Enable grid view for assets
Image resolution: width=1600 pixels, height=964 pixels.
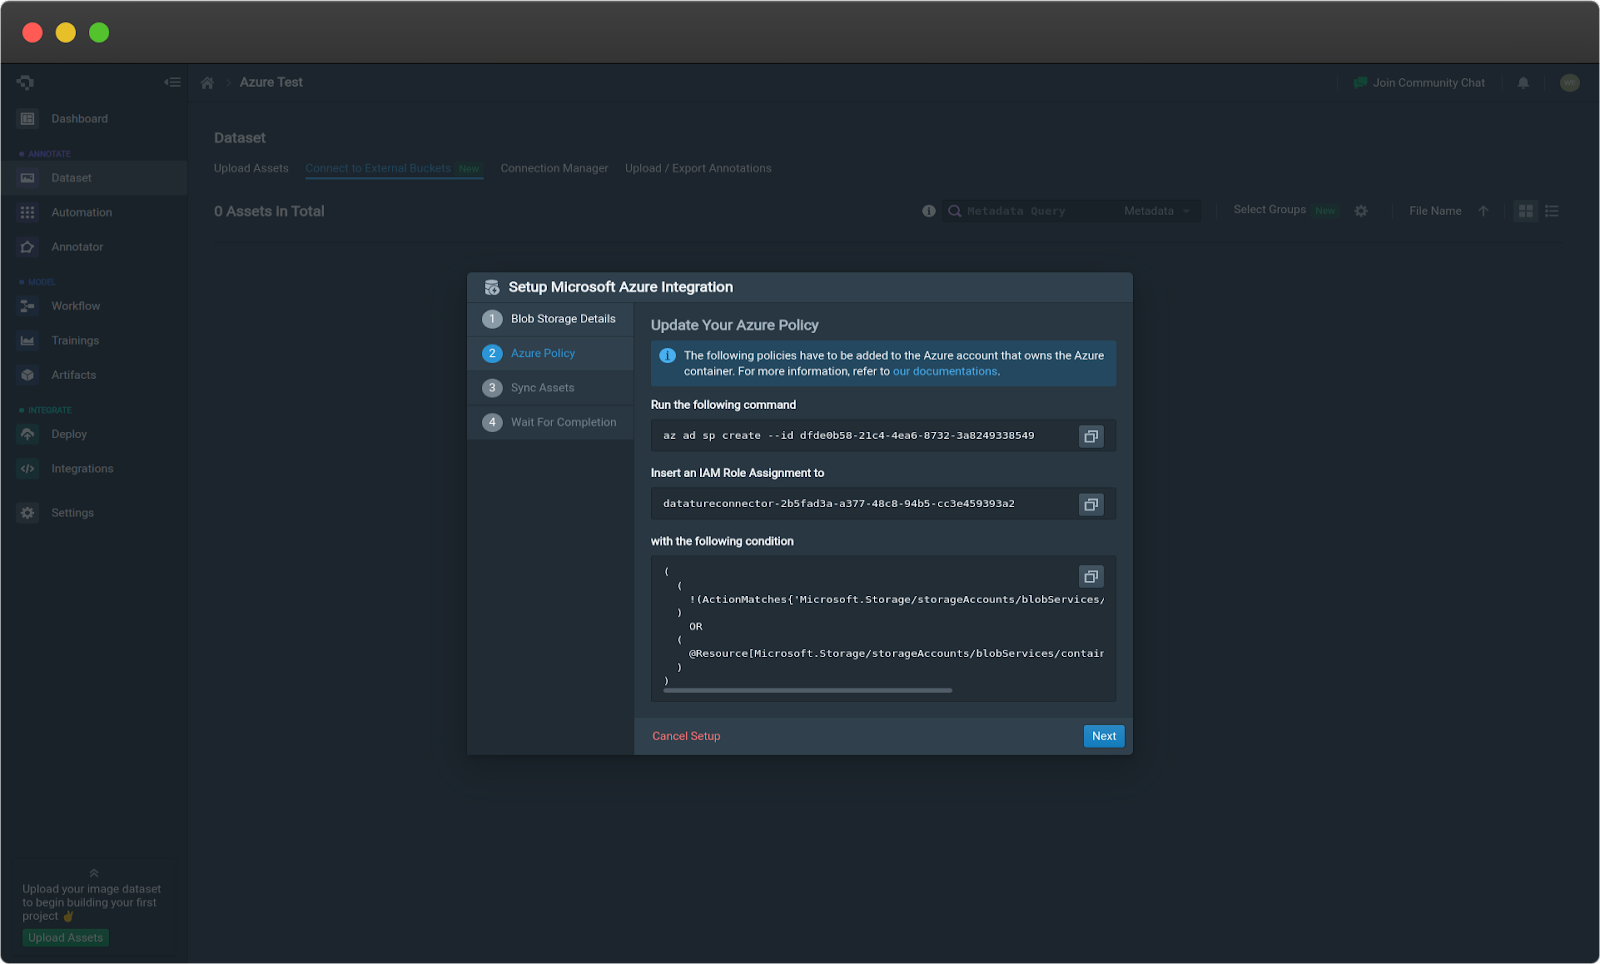(x=1525, y=211)
